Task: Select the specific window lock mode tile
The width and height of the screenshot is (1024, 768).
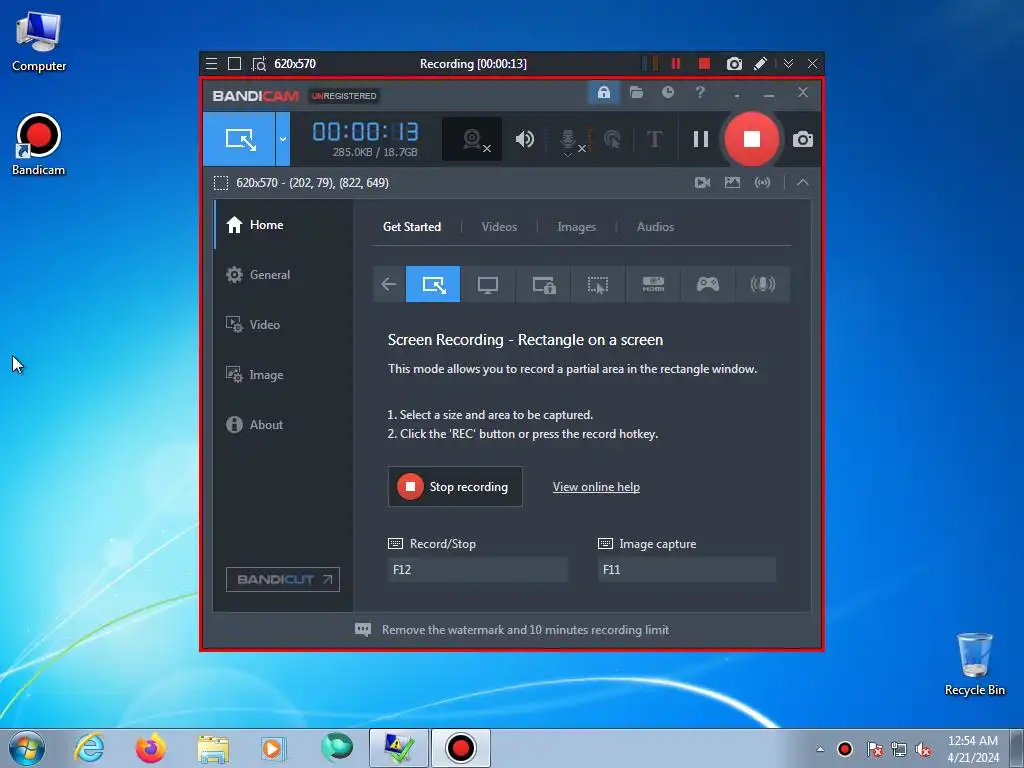Action: [x=543, y=284]
